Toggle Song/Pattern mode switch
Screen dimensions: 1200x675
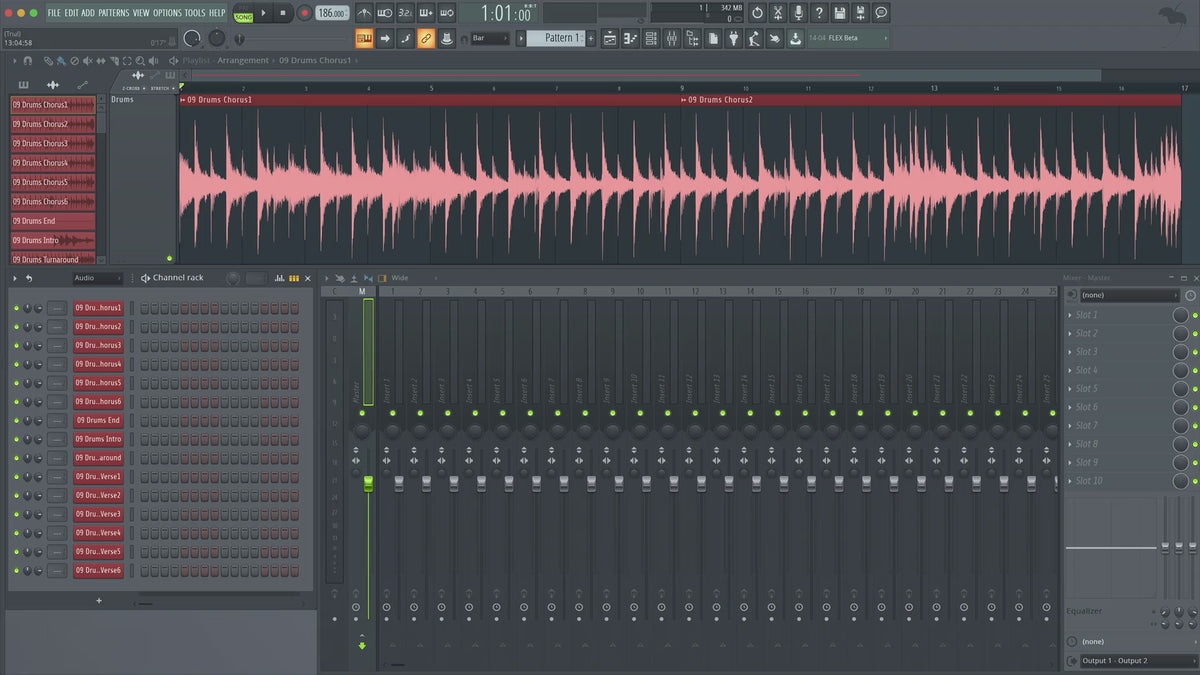pos(243,13)
